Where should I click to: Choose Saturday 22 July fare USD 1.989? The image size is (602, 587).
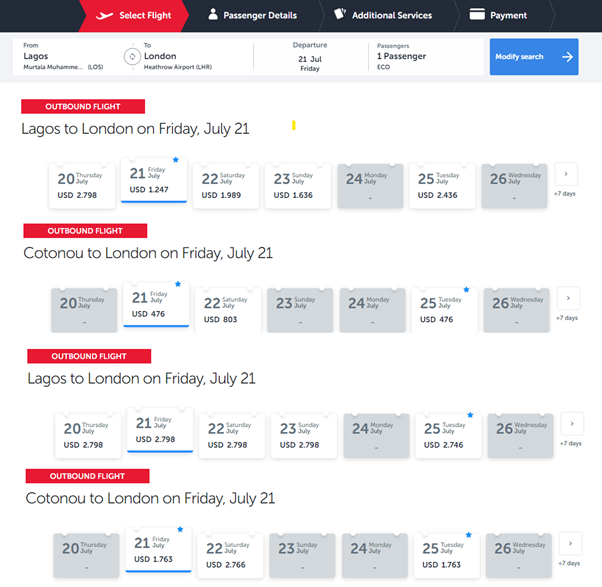click(227, 184)
